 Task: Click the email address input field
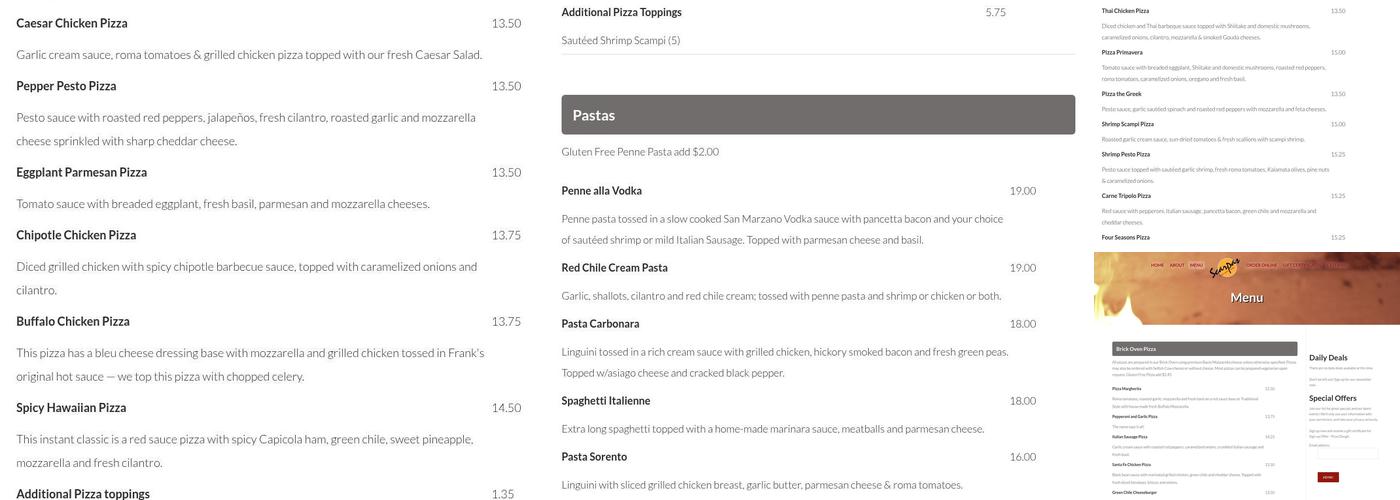[1348, 454]
